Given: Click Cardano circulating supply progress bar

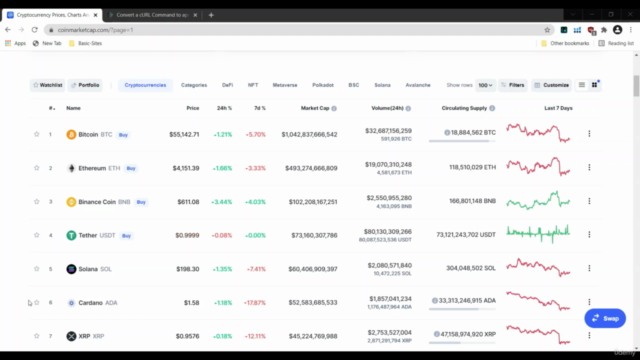Looking at the screenshot, I should point(462,309).
